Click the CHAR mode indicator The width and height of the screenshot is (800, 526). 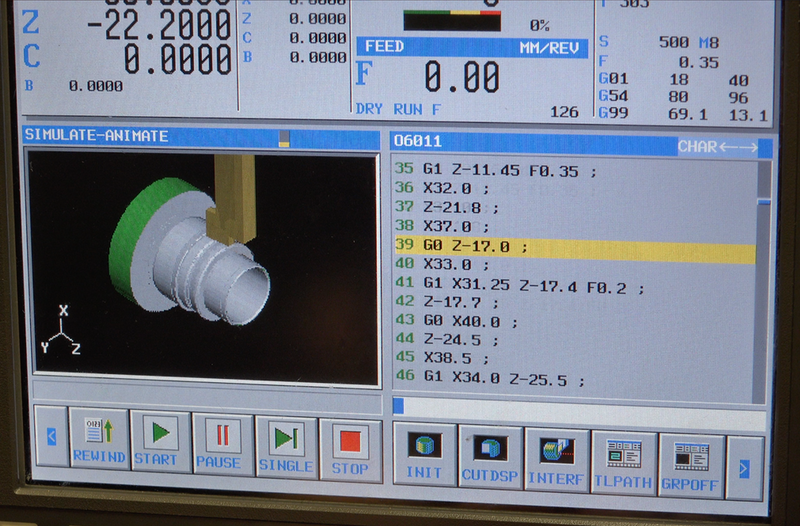[717, 147]
